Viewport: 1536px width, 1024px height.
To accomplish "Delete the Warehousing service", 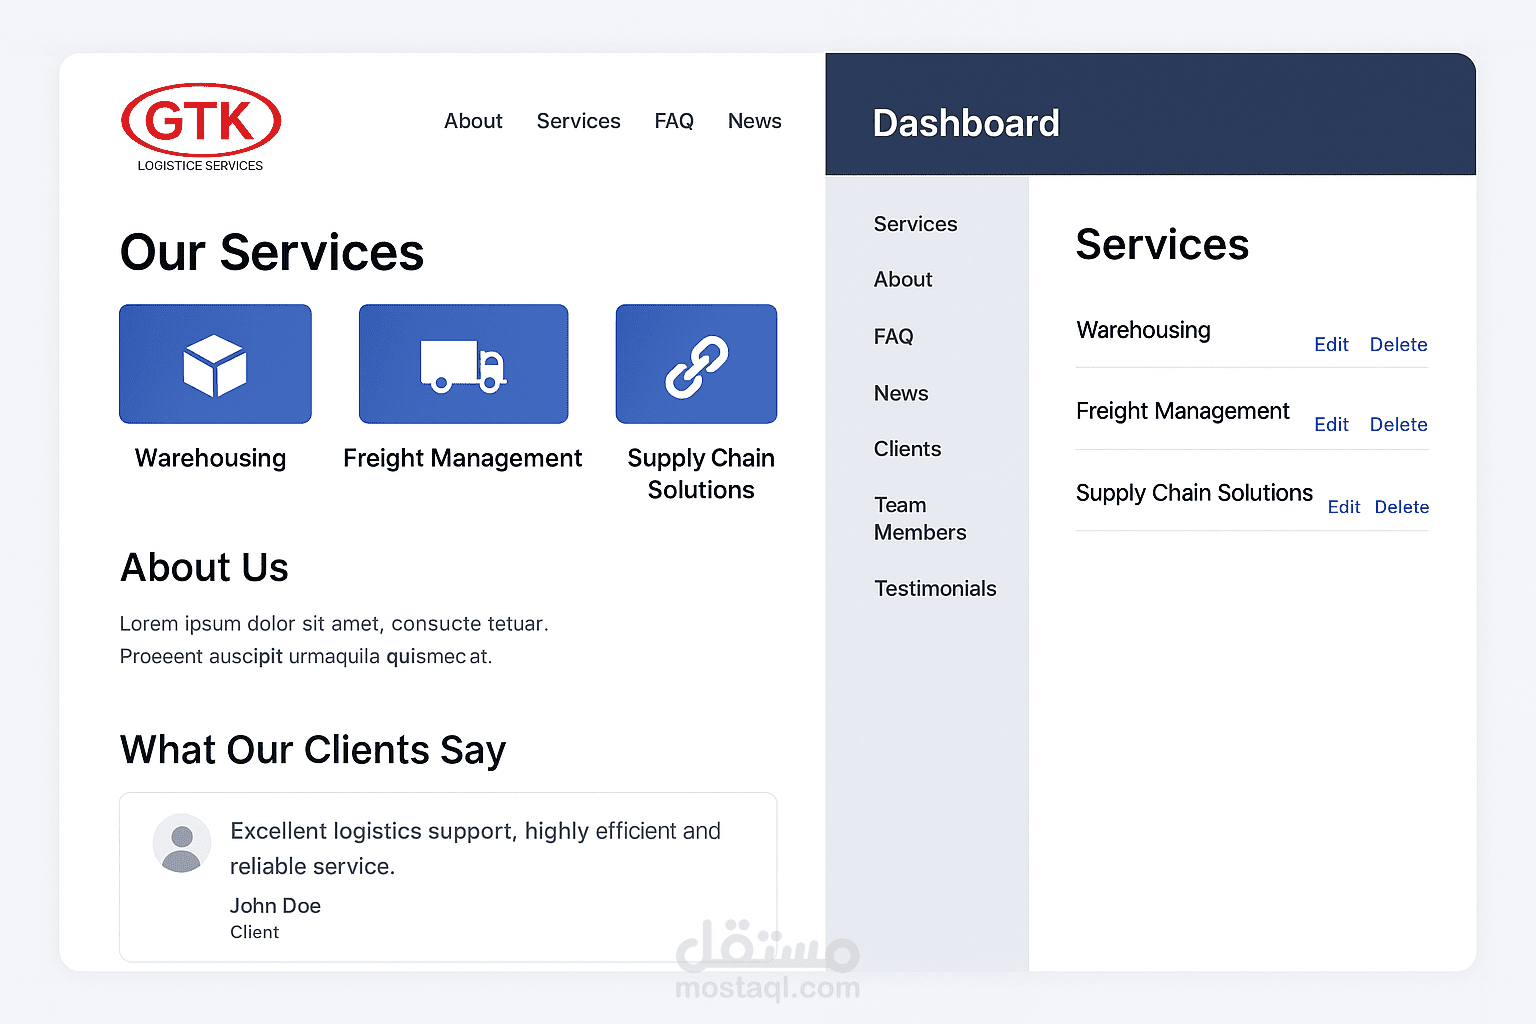I will click(x=1398, y=344).
